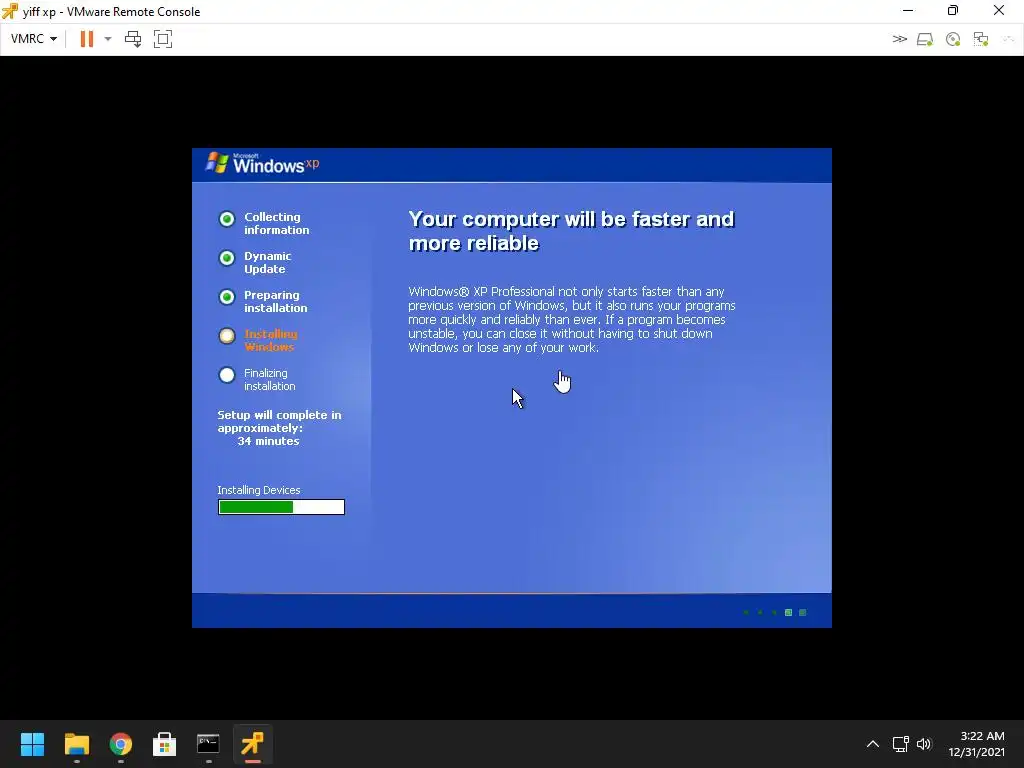1024x768 pixels.
Task: Open the network adapter device icon in the toolbar
Action: point(981,39)
